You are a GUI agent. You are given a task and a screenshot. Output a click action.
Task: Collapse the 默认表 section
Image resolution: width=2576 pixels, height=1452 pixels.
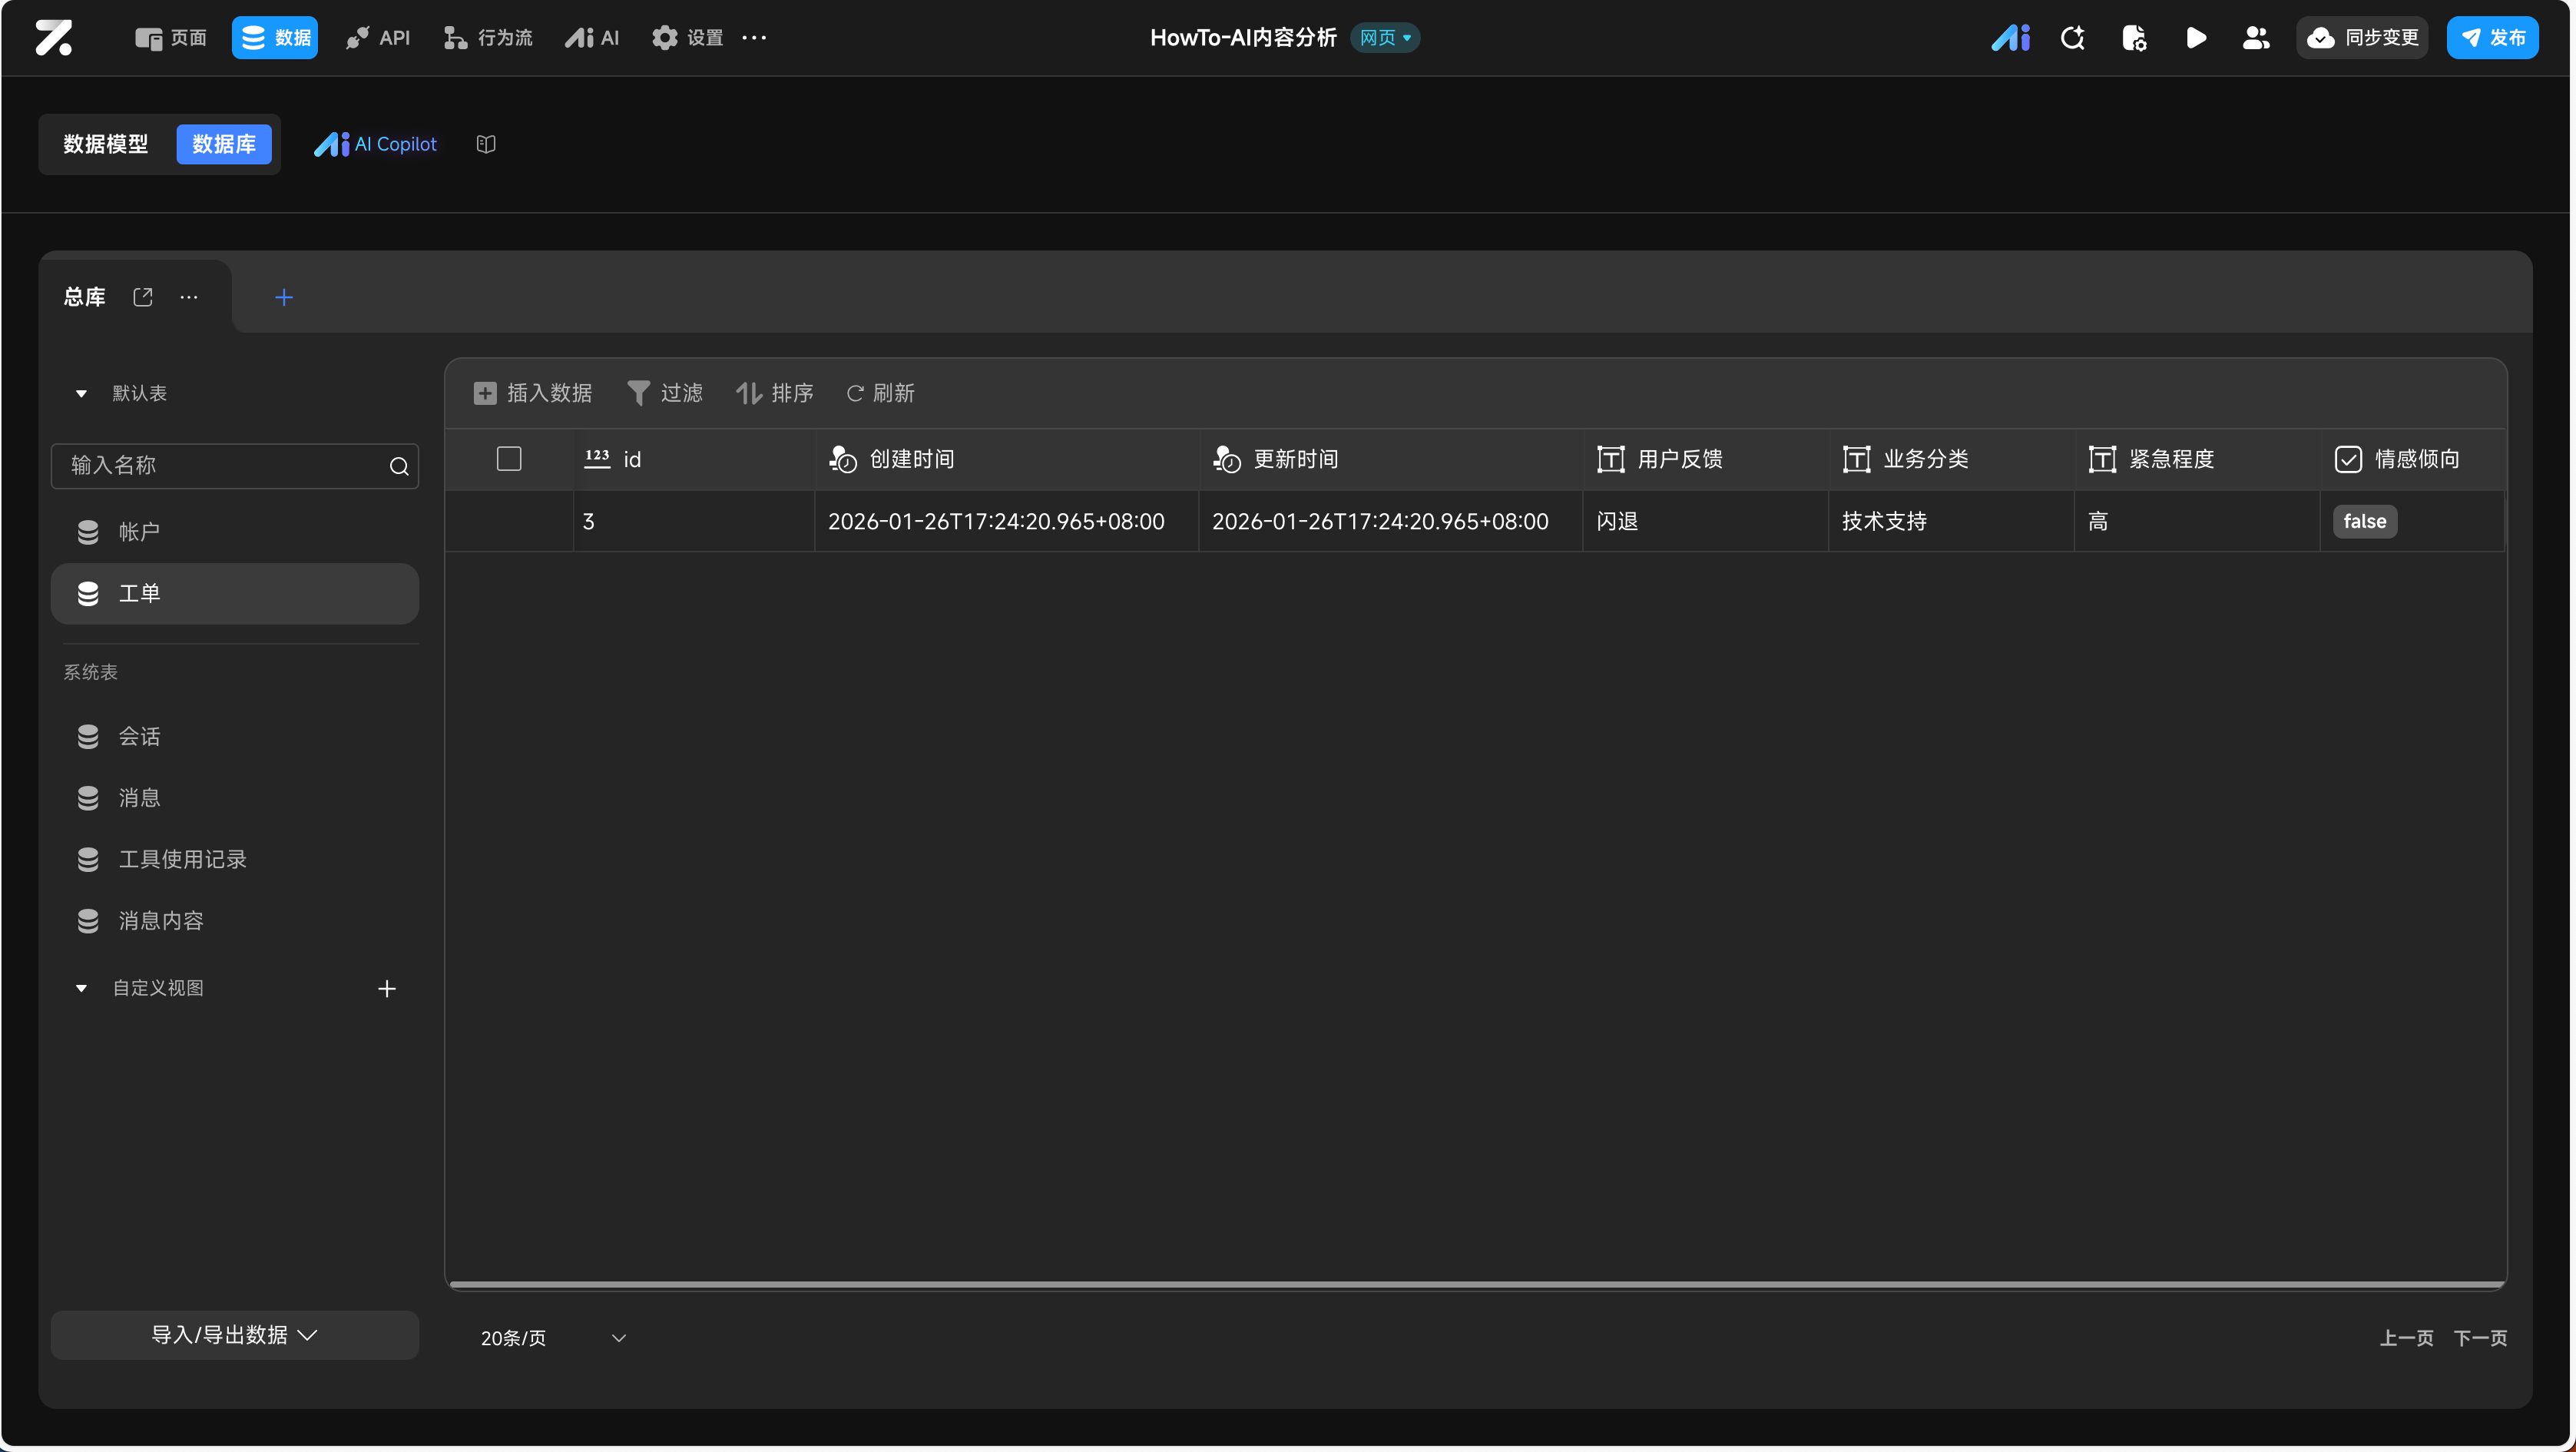[x=81, y=394]
